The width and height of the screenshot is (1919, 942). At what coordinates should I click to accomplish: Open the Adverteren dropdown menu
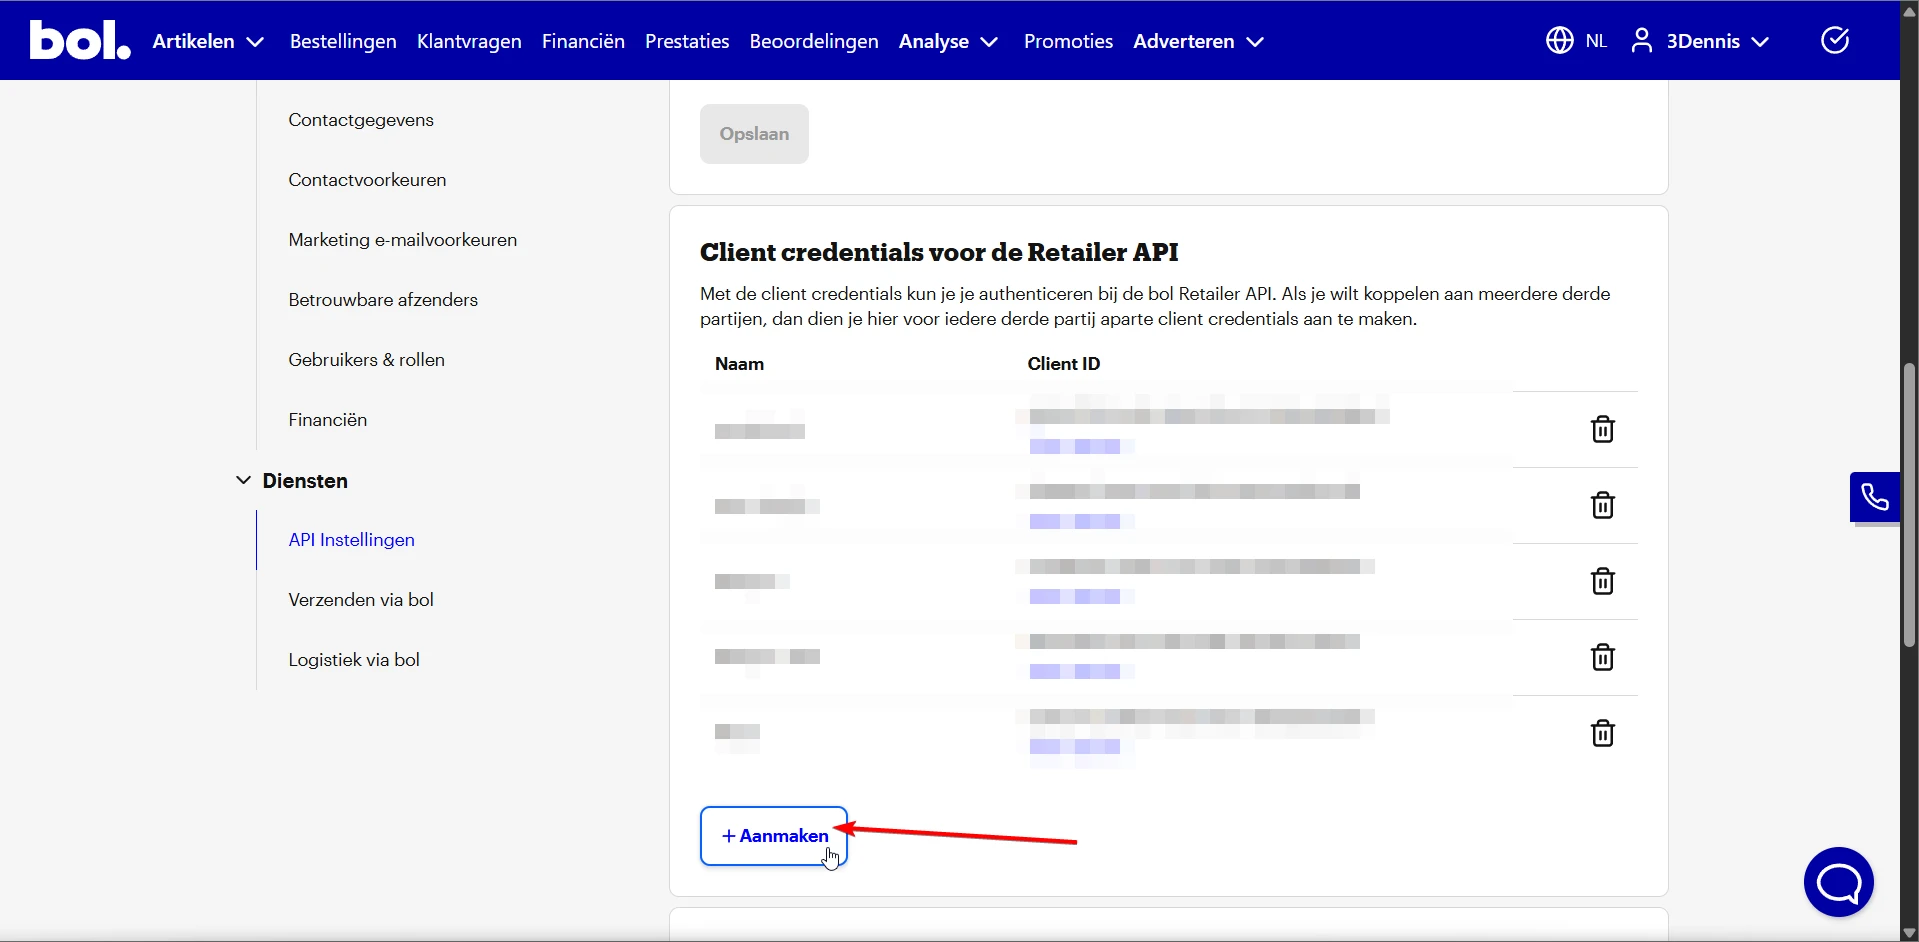(1198, 41)
